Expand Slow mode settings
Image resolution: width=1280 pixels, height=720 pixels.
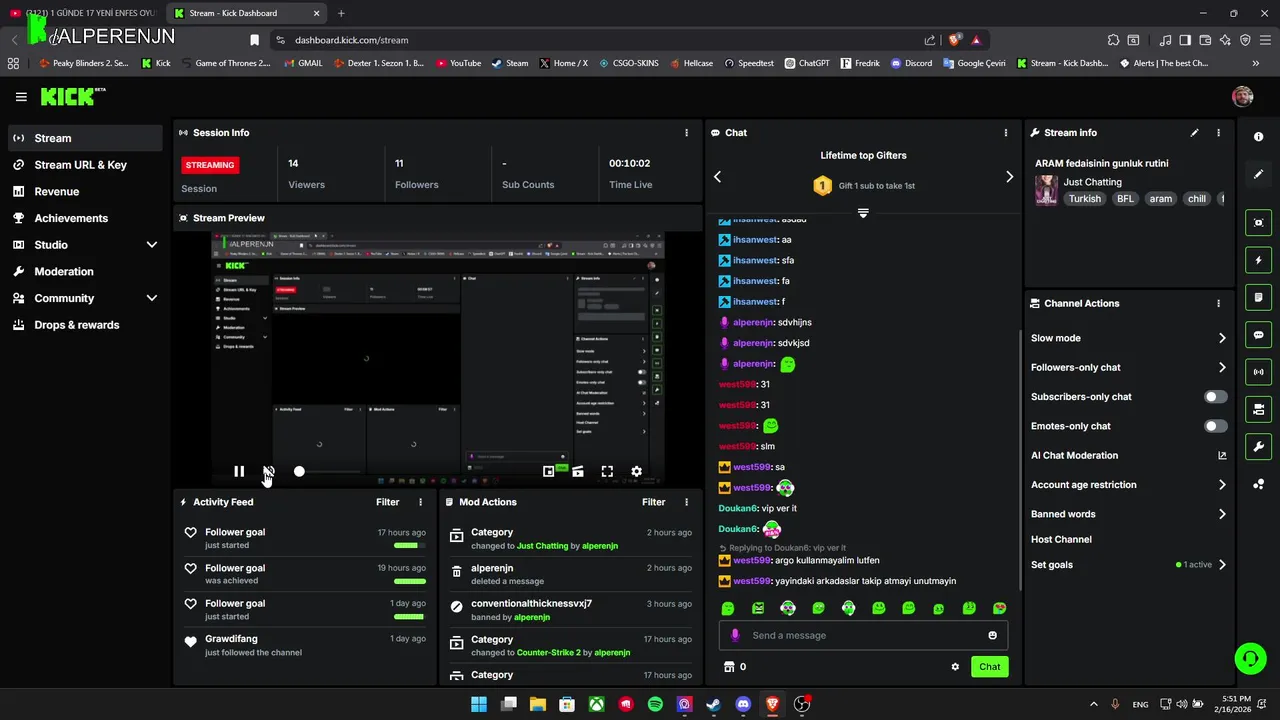click(x=1222, y=338)
